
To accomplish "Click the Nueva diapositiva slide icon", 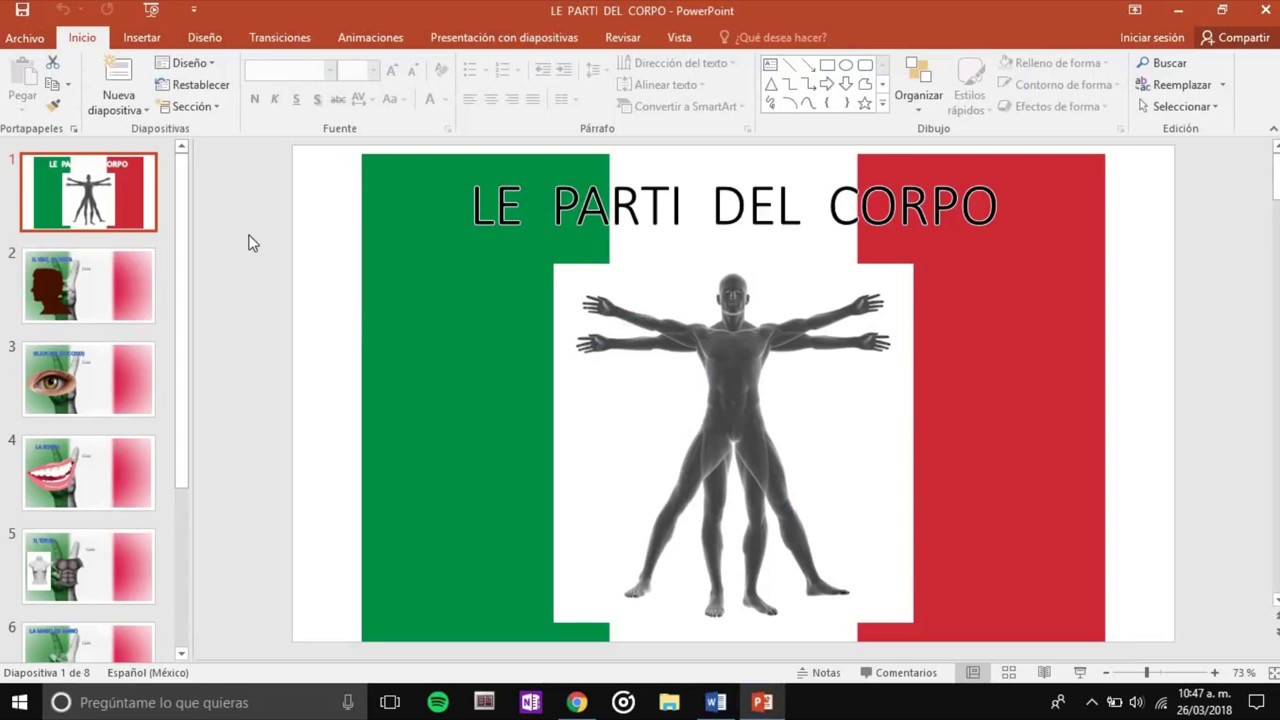I will tap(118, 70).
